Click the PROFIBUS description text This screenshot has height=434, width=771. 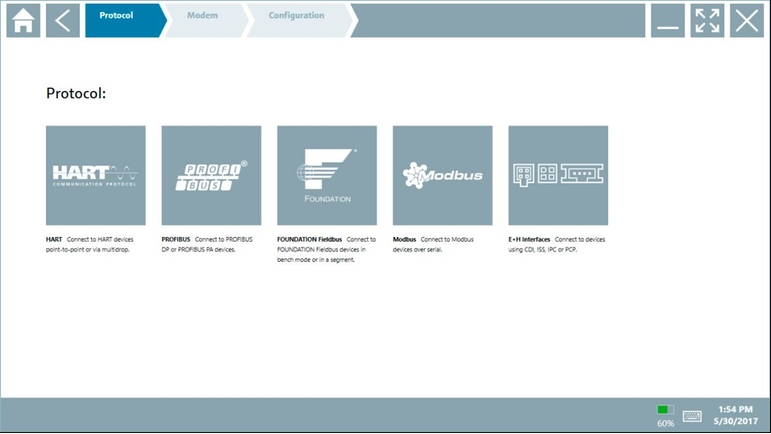(207, 244)
